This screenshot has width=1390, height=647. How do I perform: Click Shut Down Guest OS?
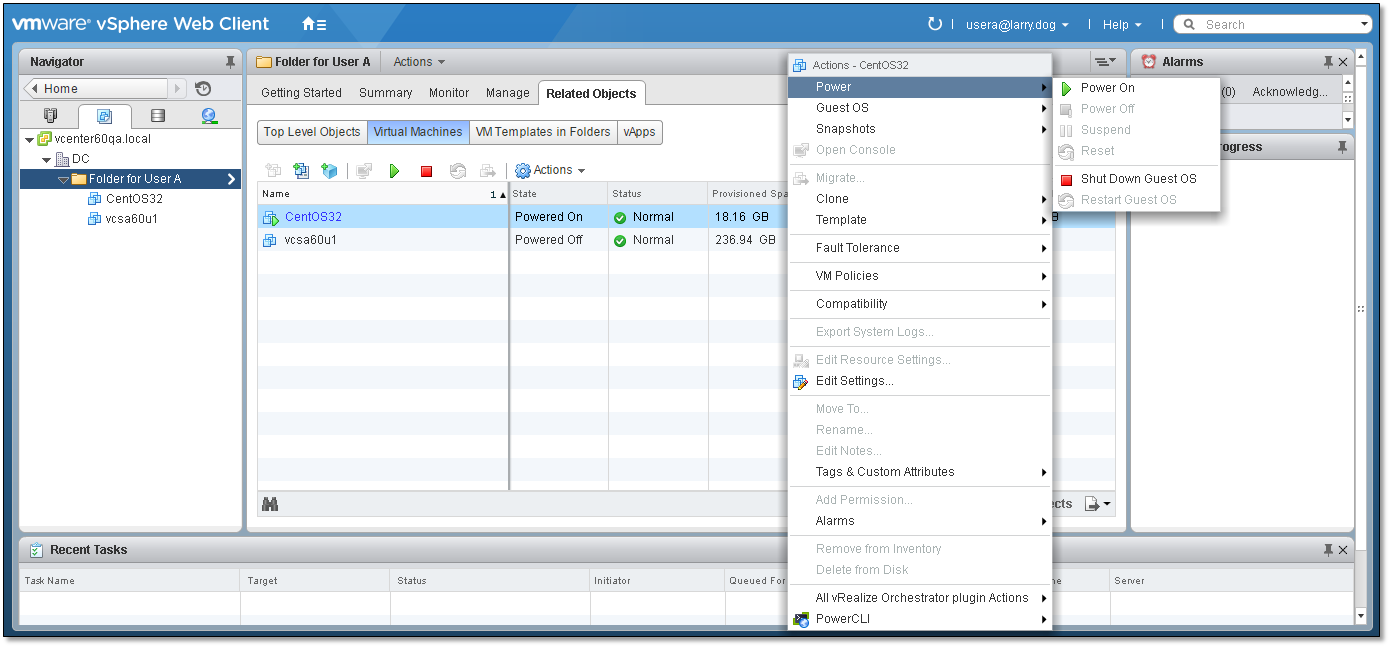(x=1138, y=179)
